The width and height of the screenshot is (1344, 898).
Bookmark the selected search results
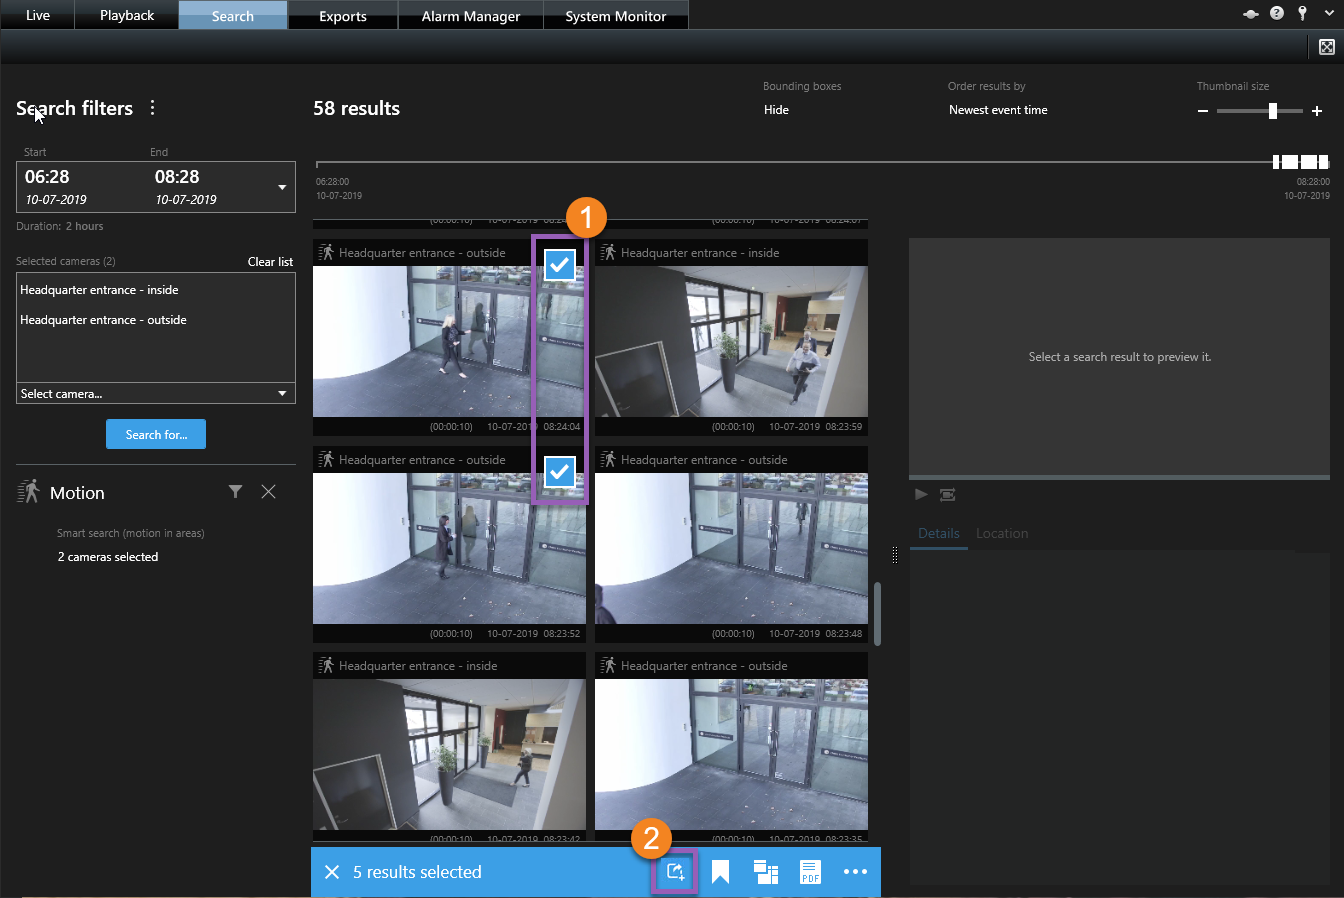[720, 873]
